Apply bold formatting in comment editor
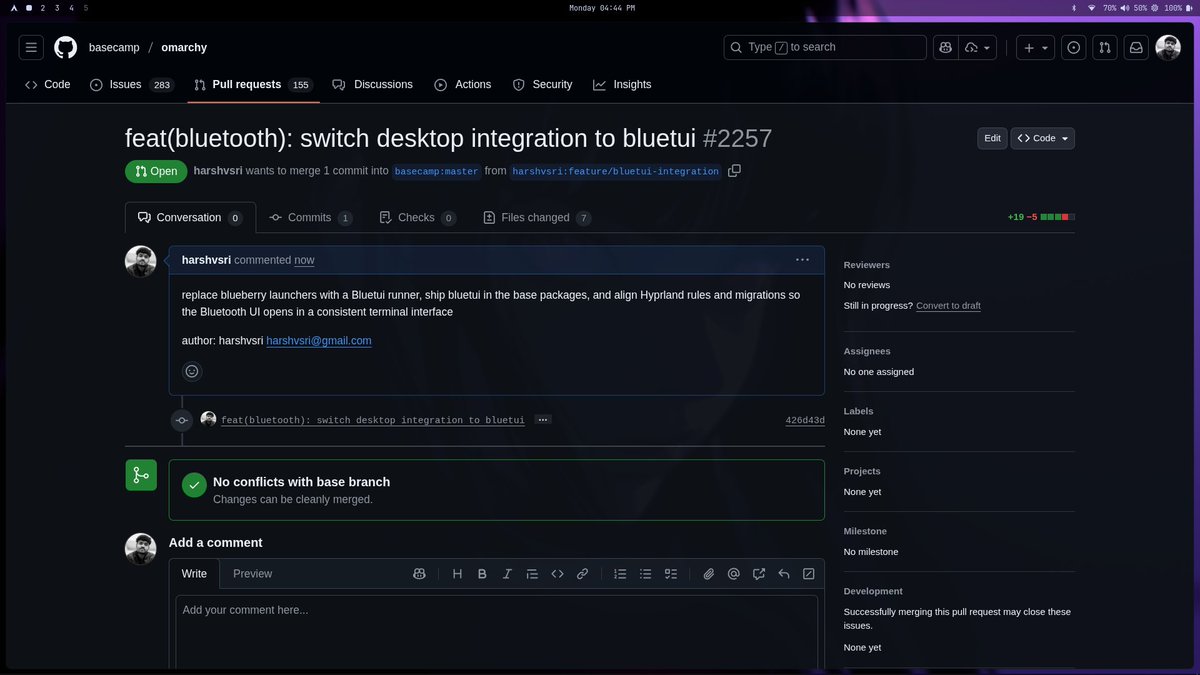Image resolution: width=1200 pixels, height=675 pixels. [x=482, y=574]
